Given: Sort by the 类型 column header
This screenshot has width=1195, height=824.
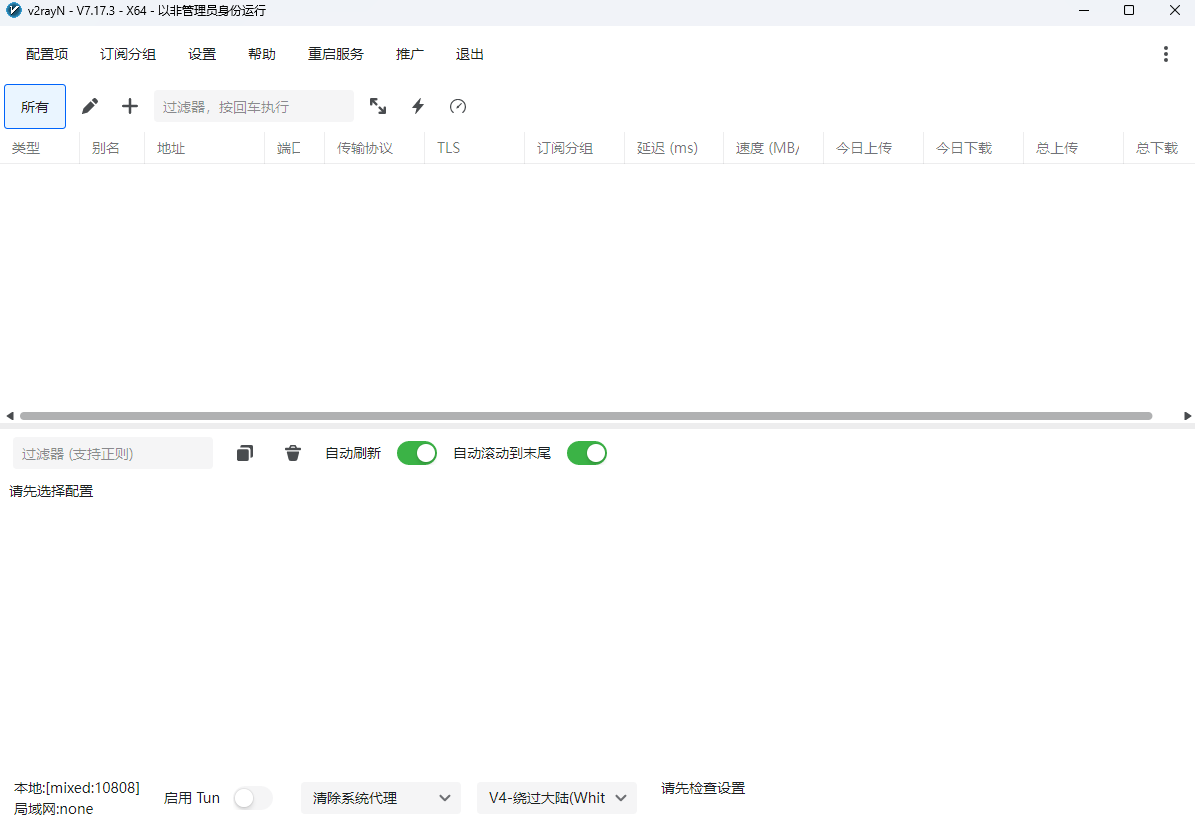Looking at the screenshot, I should [x=40, y=148].
